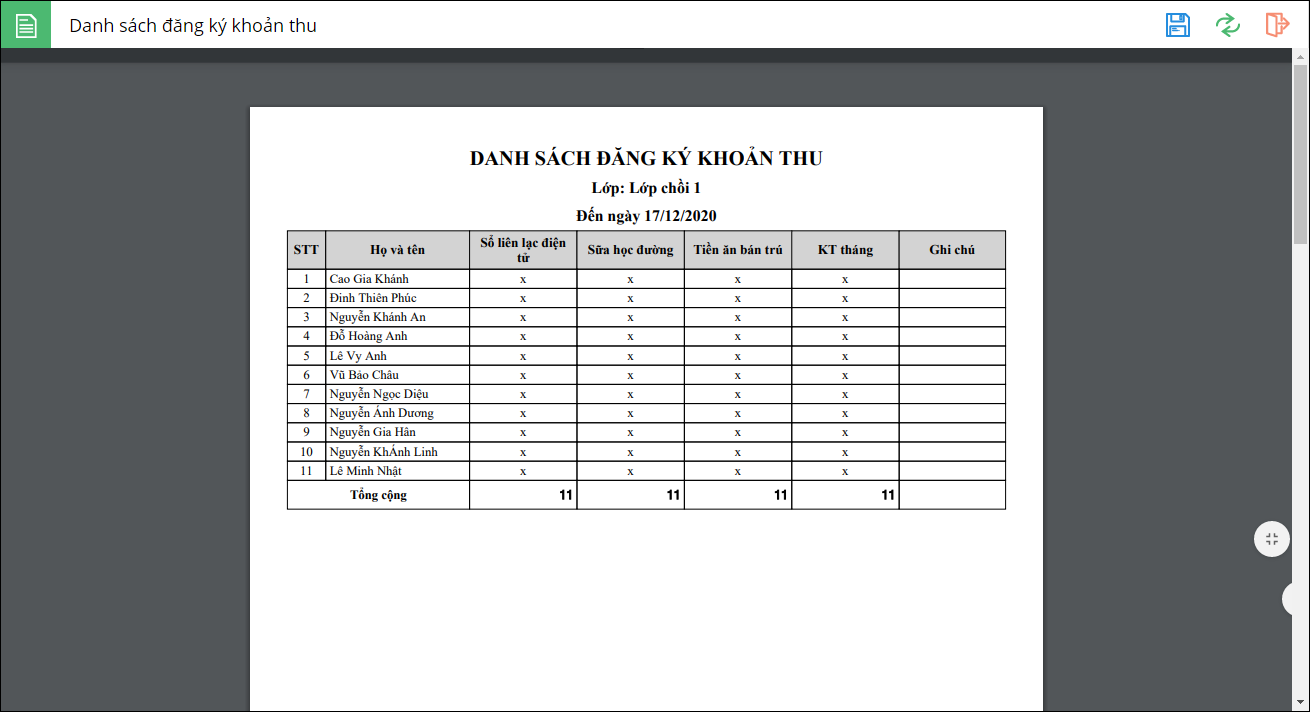
Task: Select the name "Cao Gia Khánh"
Action: coord(369,279)
